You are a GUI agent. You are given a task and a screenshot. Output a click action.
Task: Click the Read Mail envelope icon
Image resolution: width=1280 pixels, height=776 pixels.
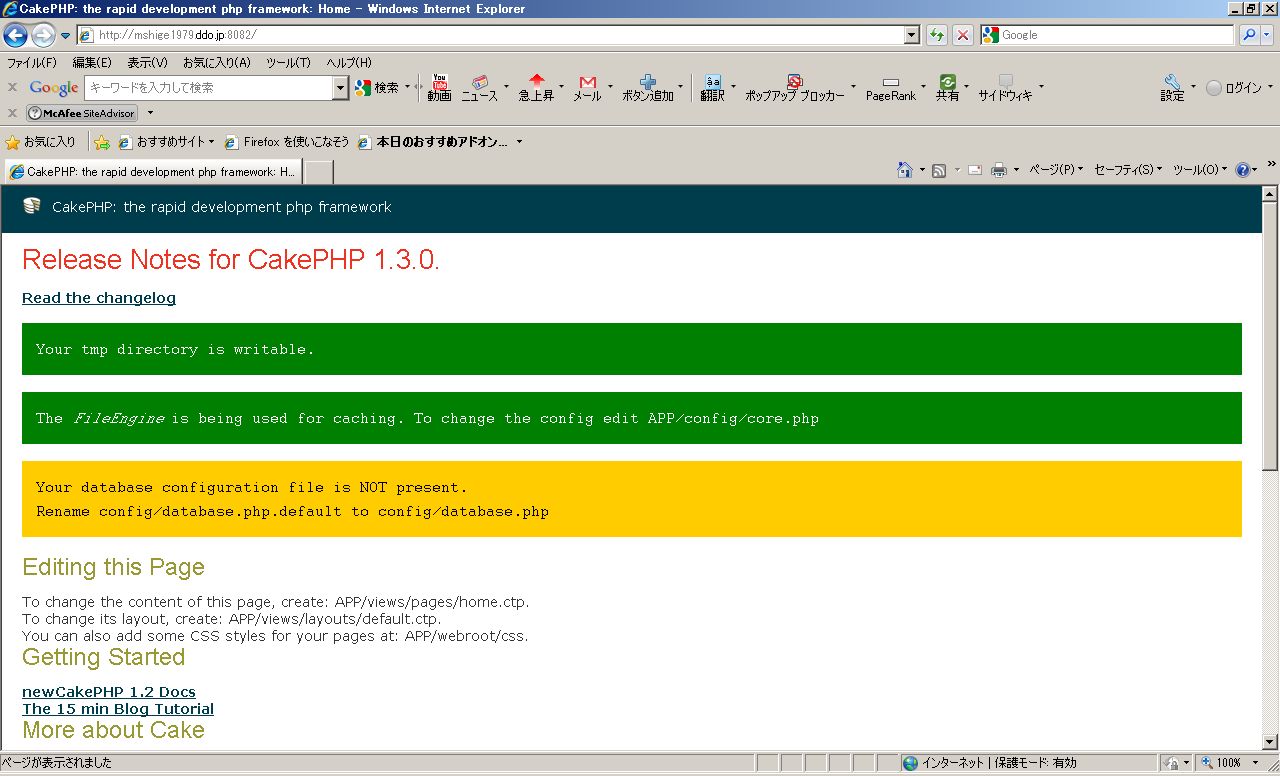[974, 170]
